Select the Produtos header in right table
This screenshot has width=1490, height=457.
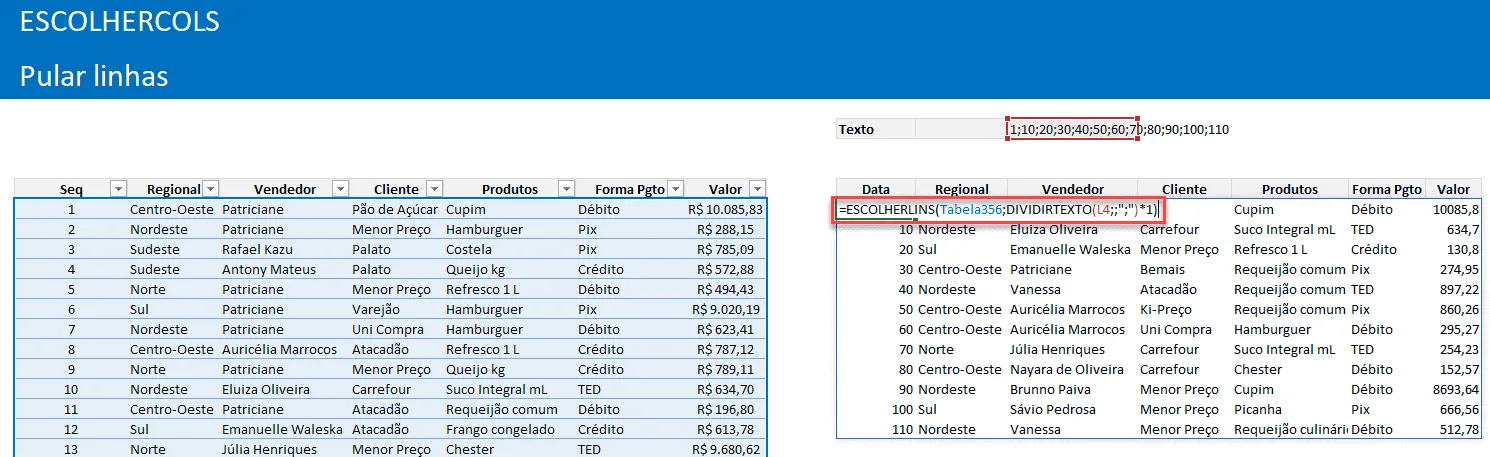click(x=1290, y=189)
